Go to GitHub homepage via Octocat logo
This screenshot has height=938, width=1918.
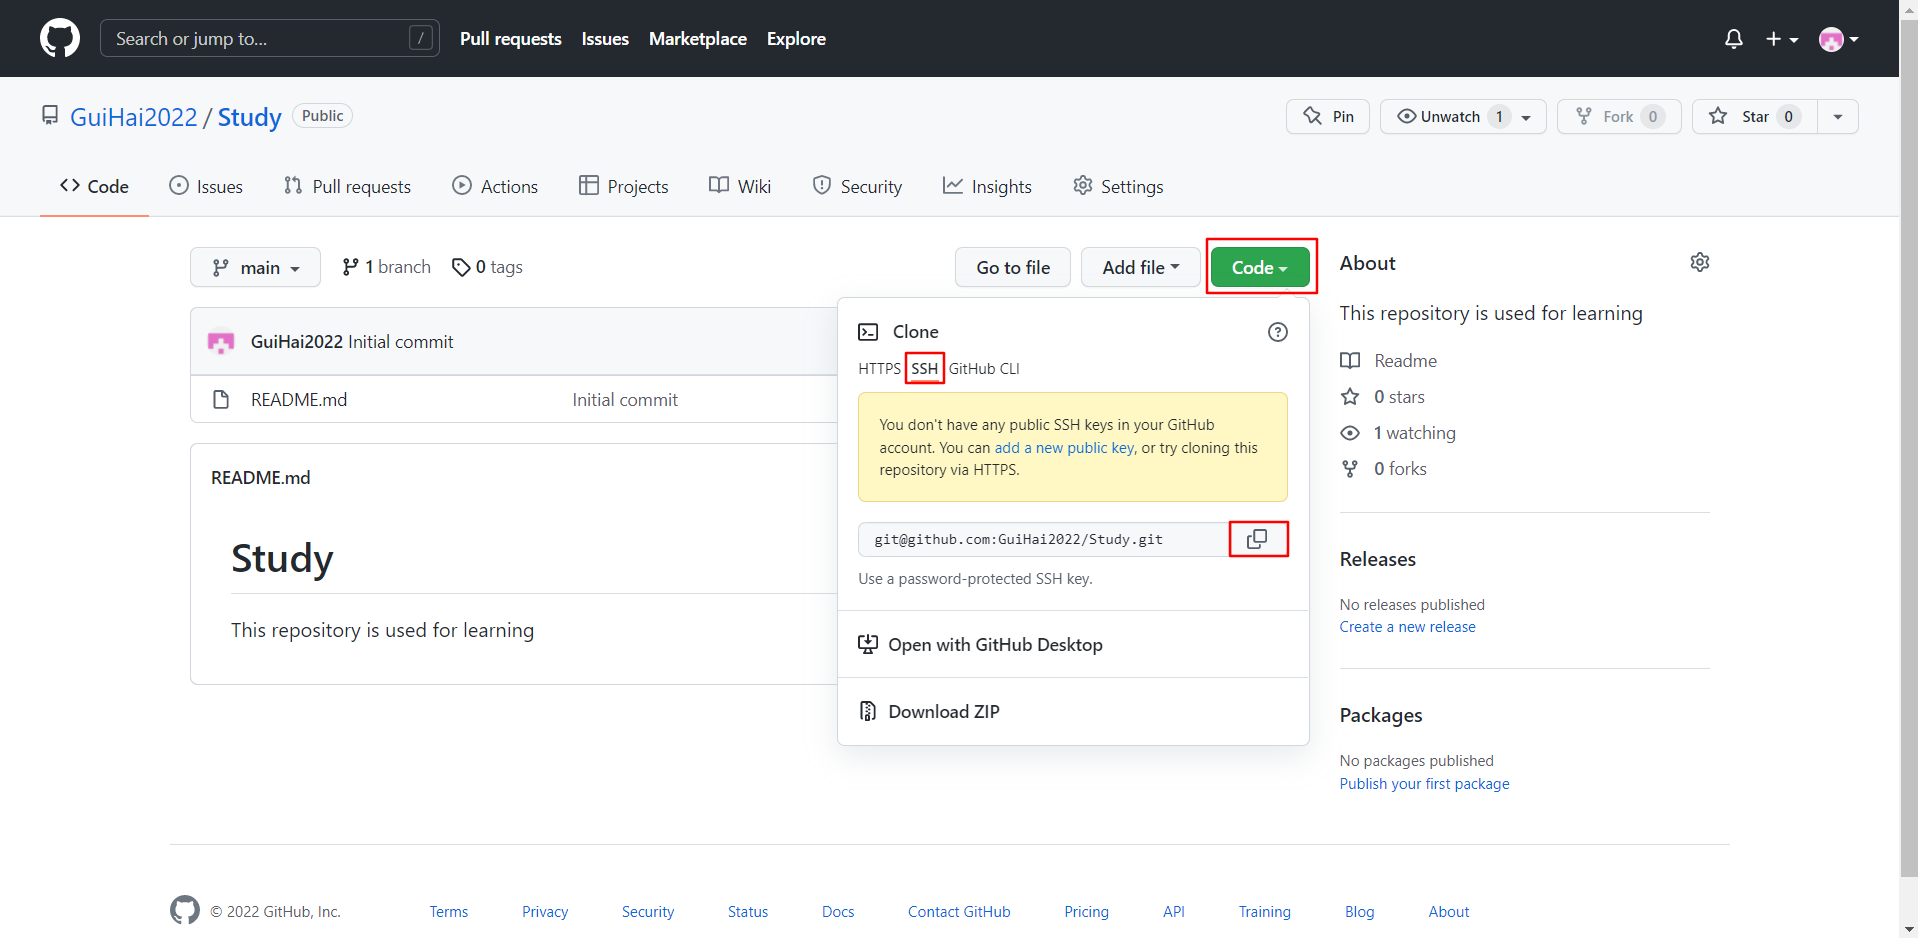tap(60, 38)
